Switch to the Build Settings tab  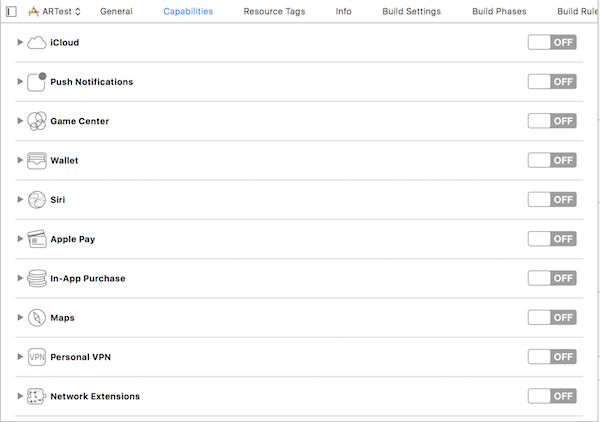[411, 11]
